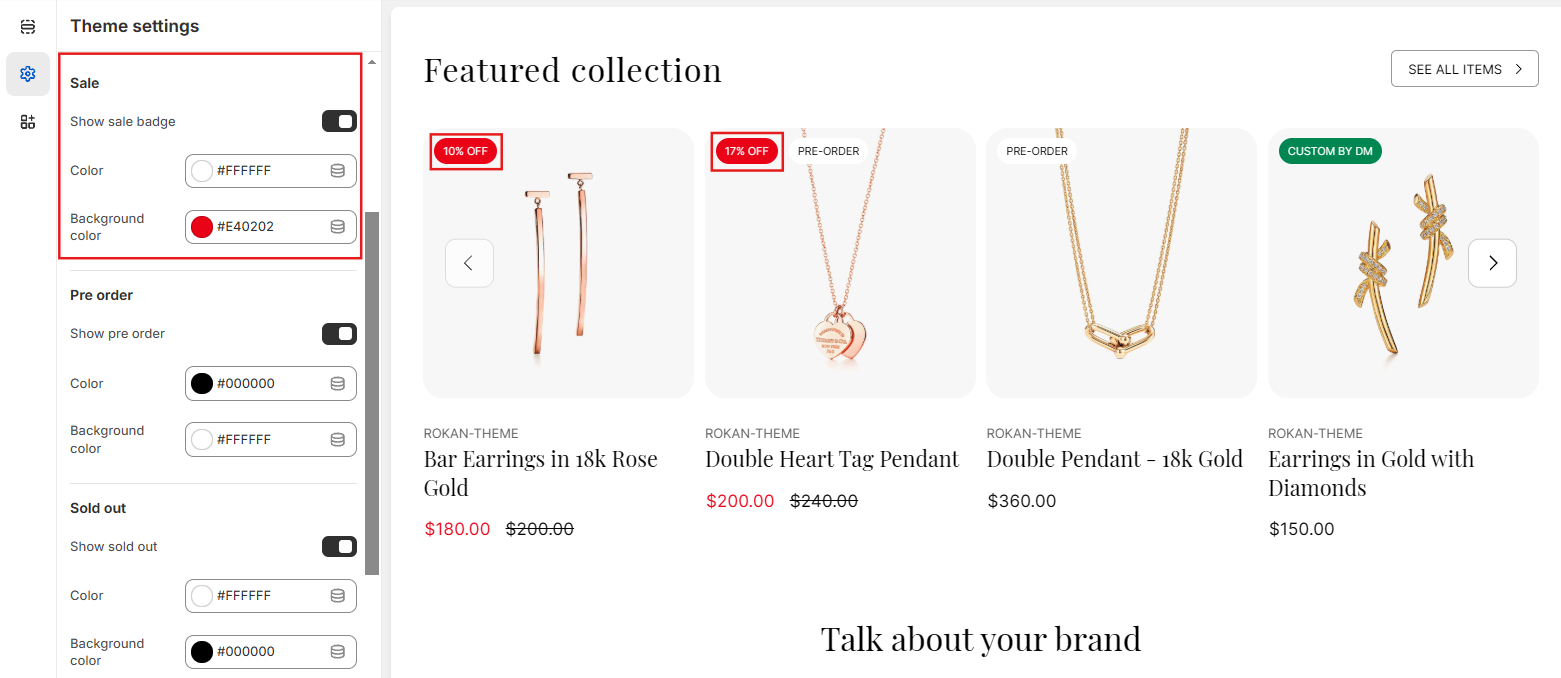Open the Theme settings gear icon

coord(28,74)
